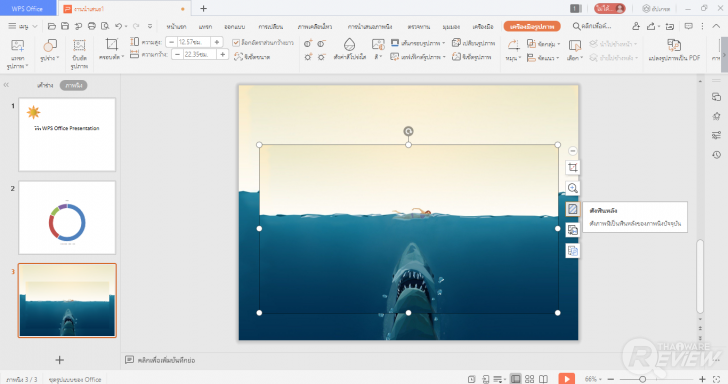Click the print icon in quick toolbar
The height and width of the screenshot is (384, 728).
click(92, 26)
